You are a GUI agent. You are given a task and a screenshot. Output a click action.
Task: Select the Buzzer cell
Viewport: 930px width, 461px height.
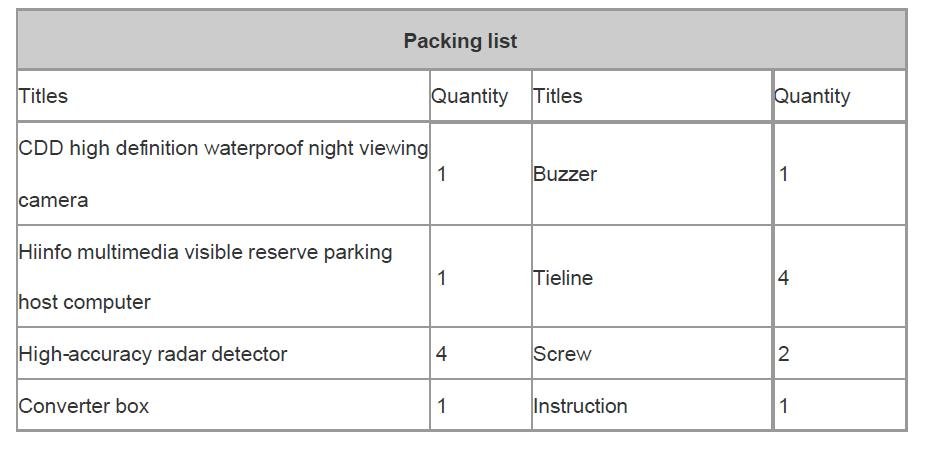pos(565,174)
